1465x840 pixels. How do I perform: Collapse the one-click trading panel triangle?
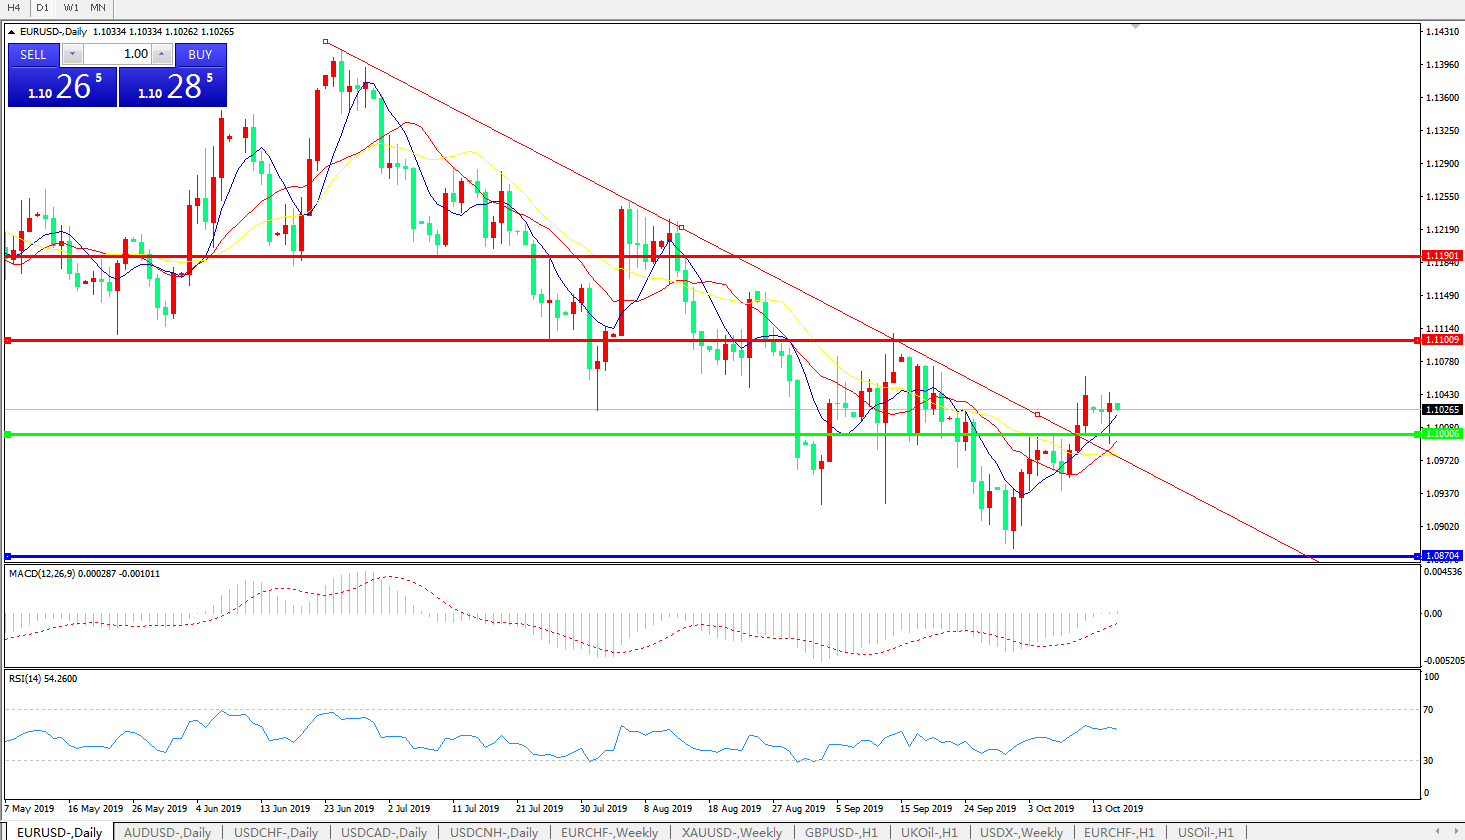click(x=12, y=32)
